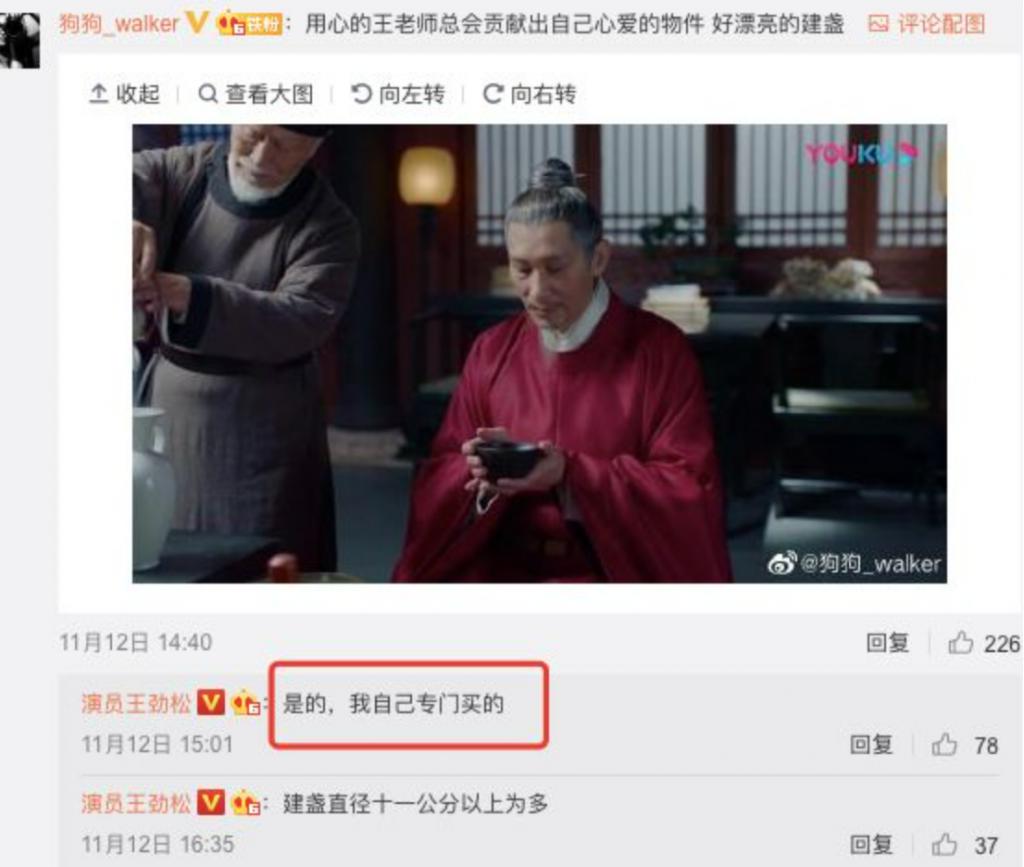Reply to the 14:40 comment
Screen dimensions: 1024x867
pyautogui.click(x=888, y=643)
